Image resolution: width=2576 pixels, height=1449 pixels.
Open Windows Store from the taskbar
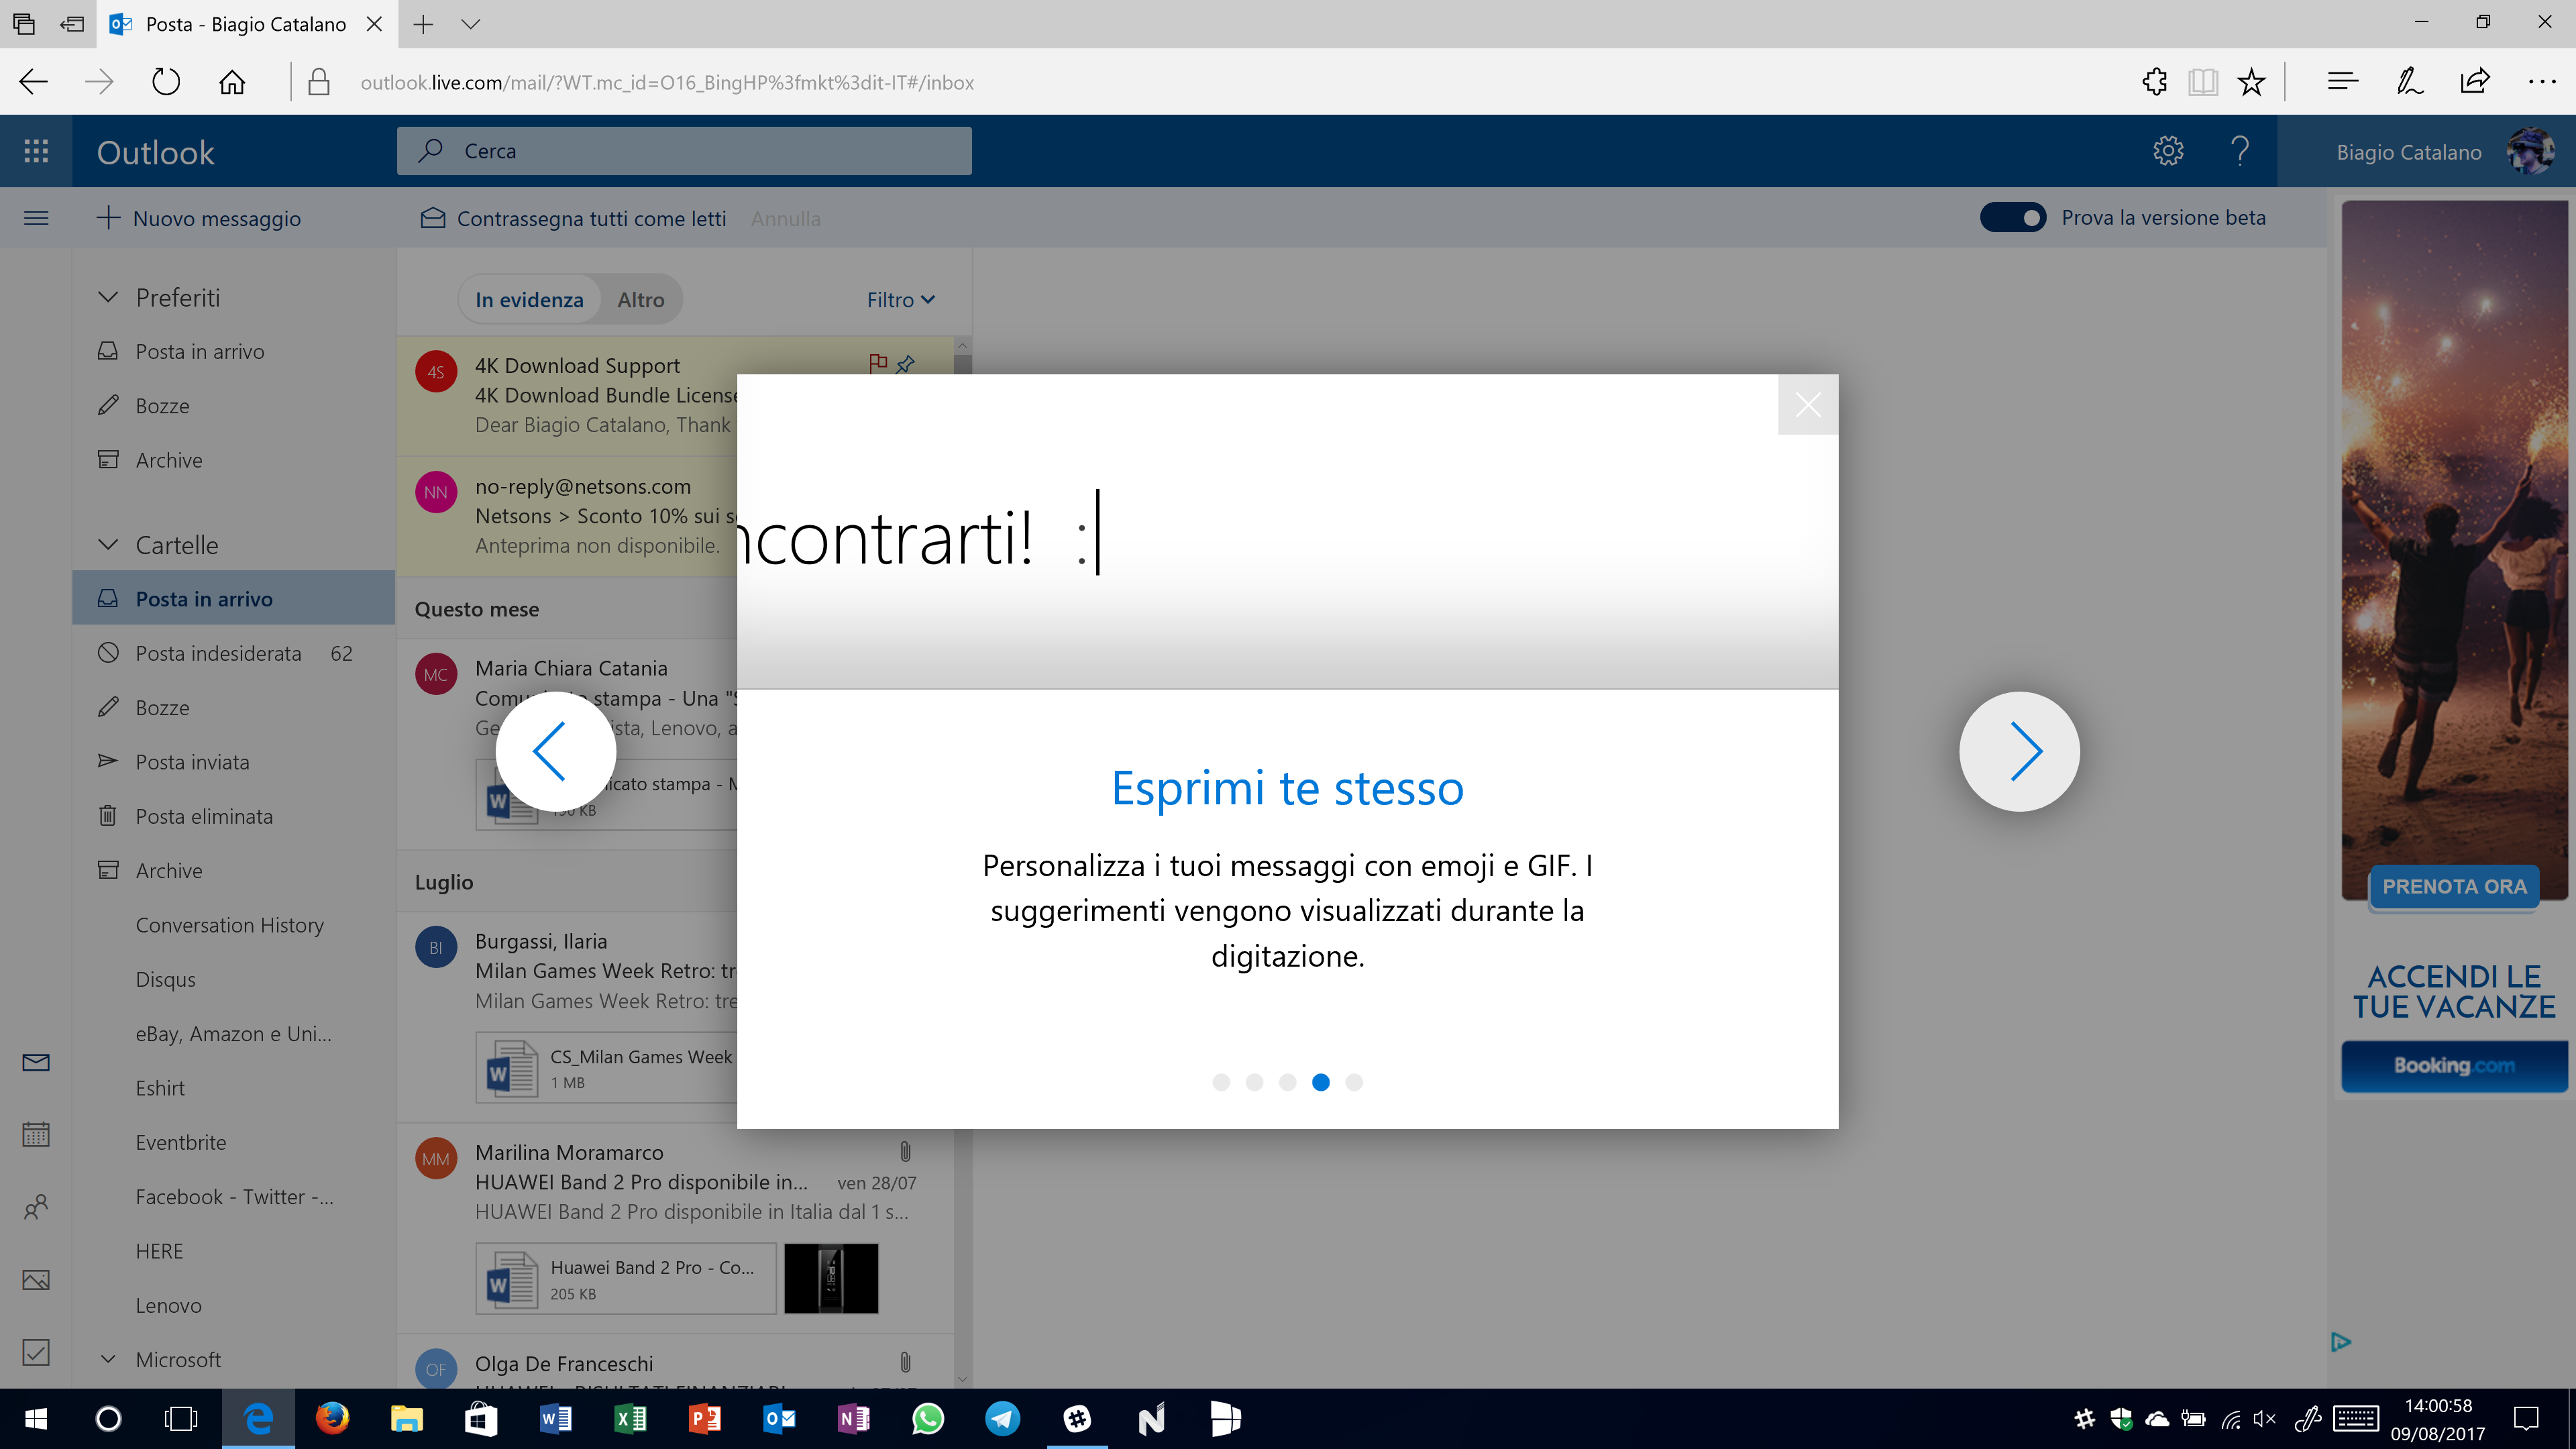(x=481, y=1418)
